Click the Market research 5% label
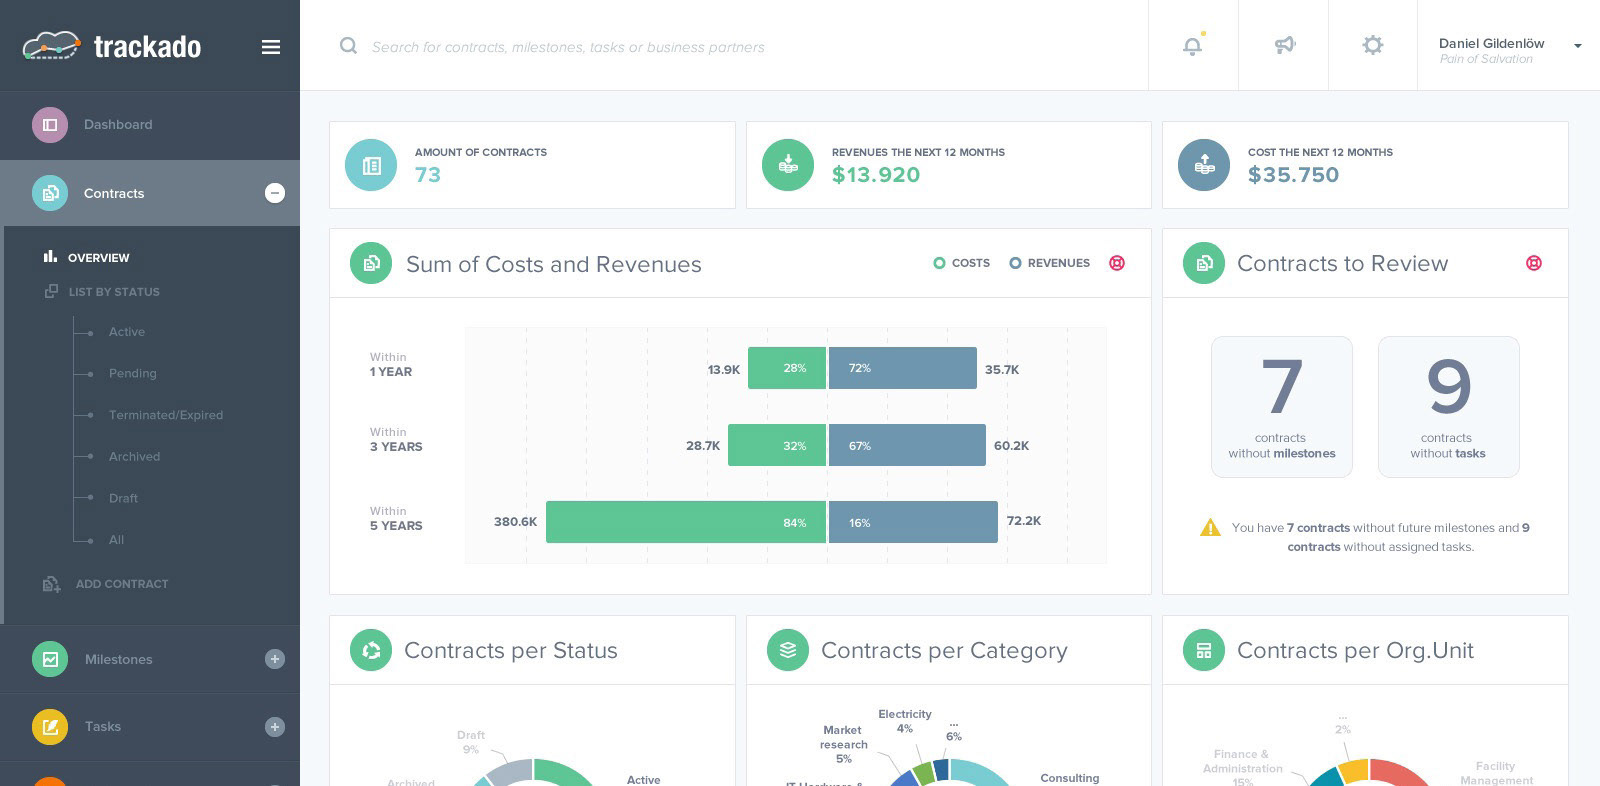The height and width of the screenshot is (786, 1600). 843,744
